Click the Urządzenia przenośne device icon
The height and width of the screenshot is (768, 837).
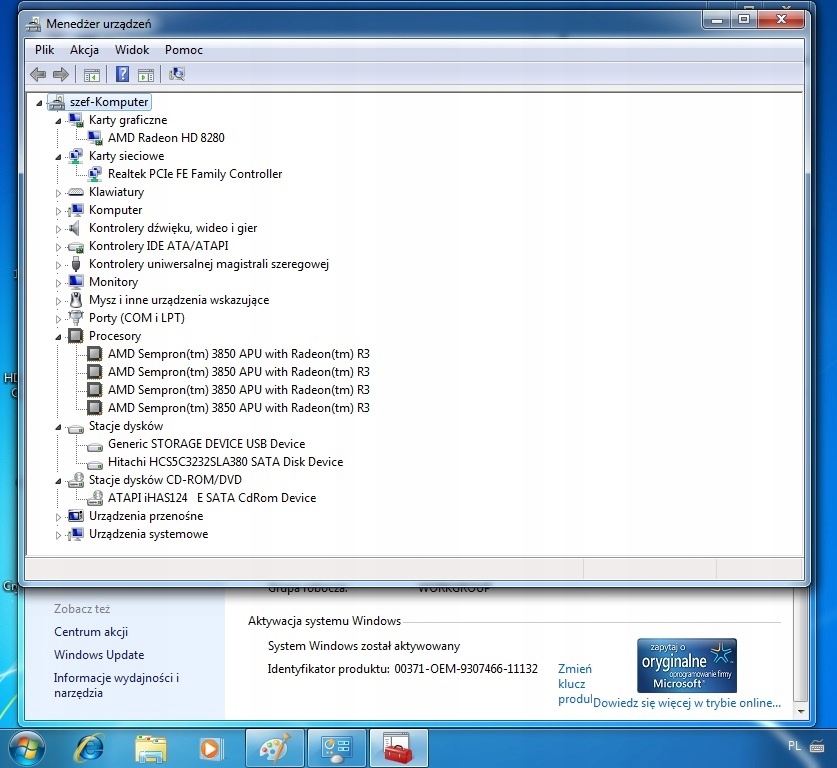[x=76, y=516]
